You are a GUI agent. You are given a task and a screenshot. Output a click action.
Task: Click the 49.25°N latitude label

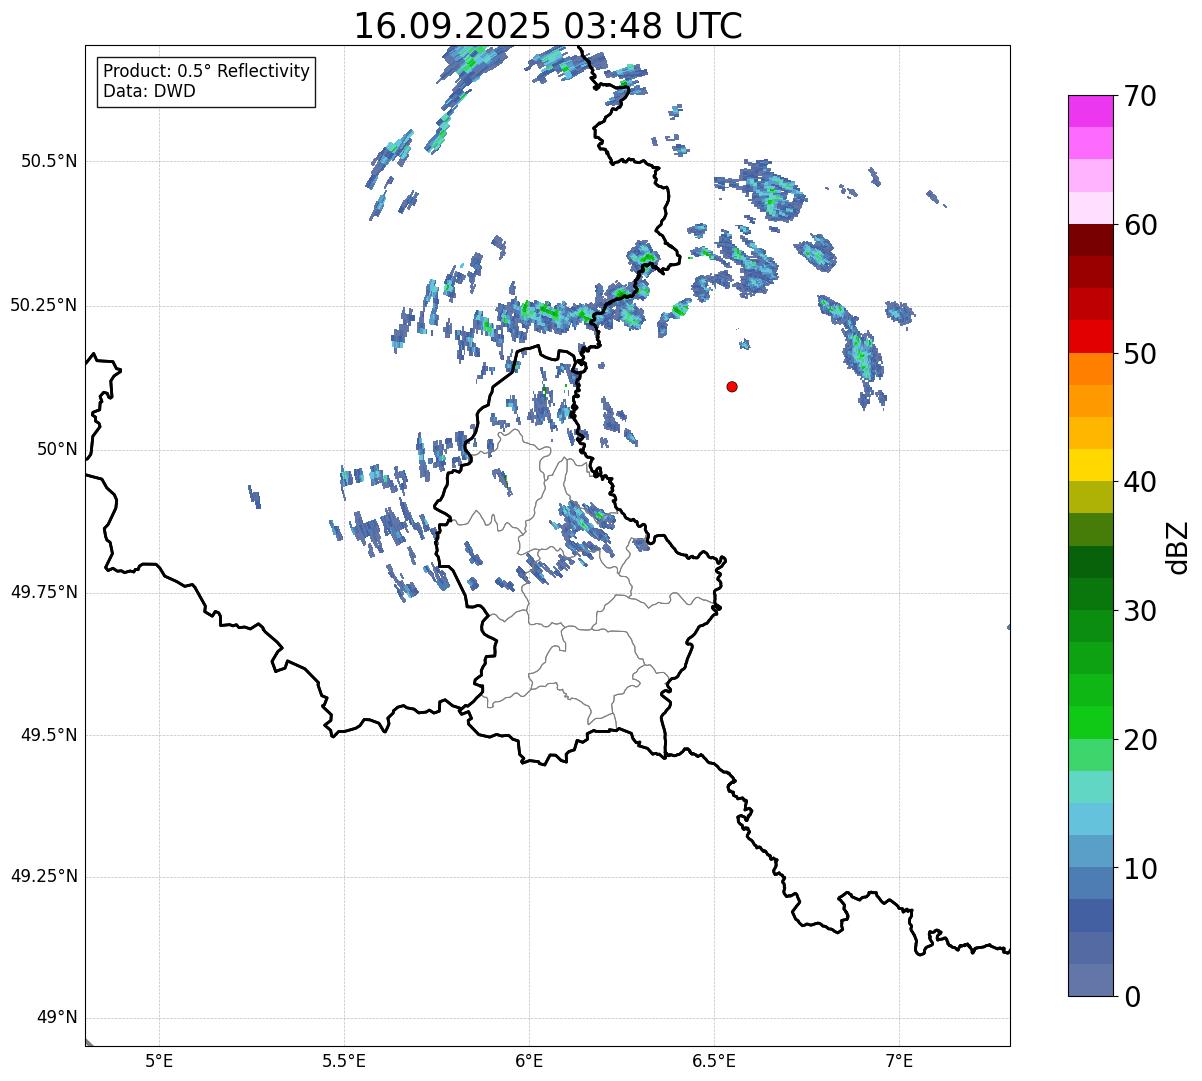44,876
